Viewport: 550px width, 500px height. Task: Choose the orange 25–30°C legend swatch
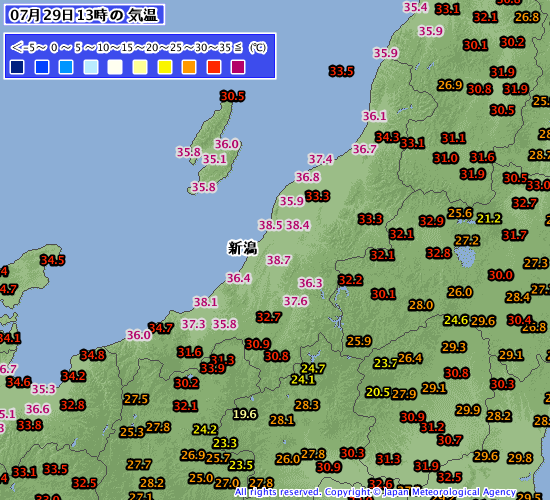point(189,67)
